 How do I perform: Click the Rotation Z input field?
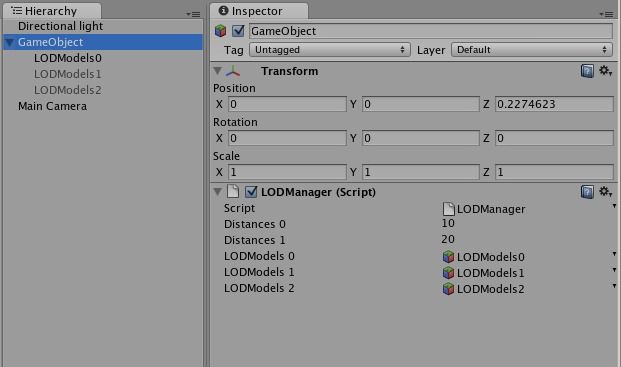pos(554,138)
